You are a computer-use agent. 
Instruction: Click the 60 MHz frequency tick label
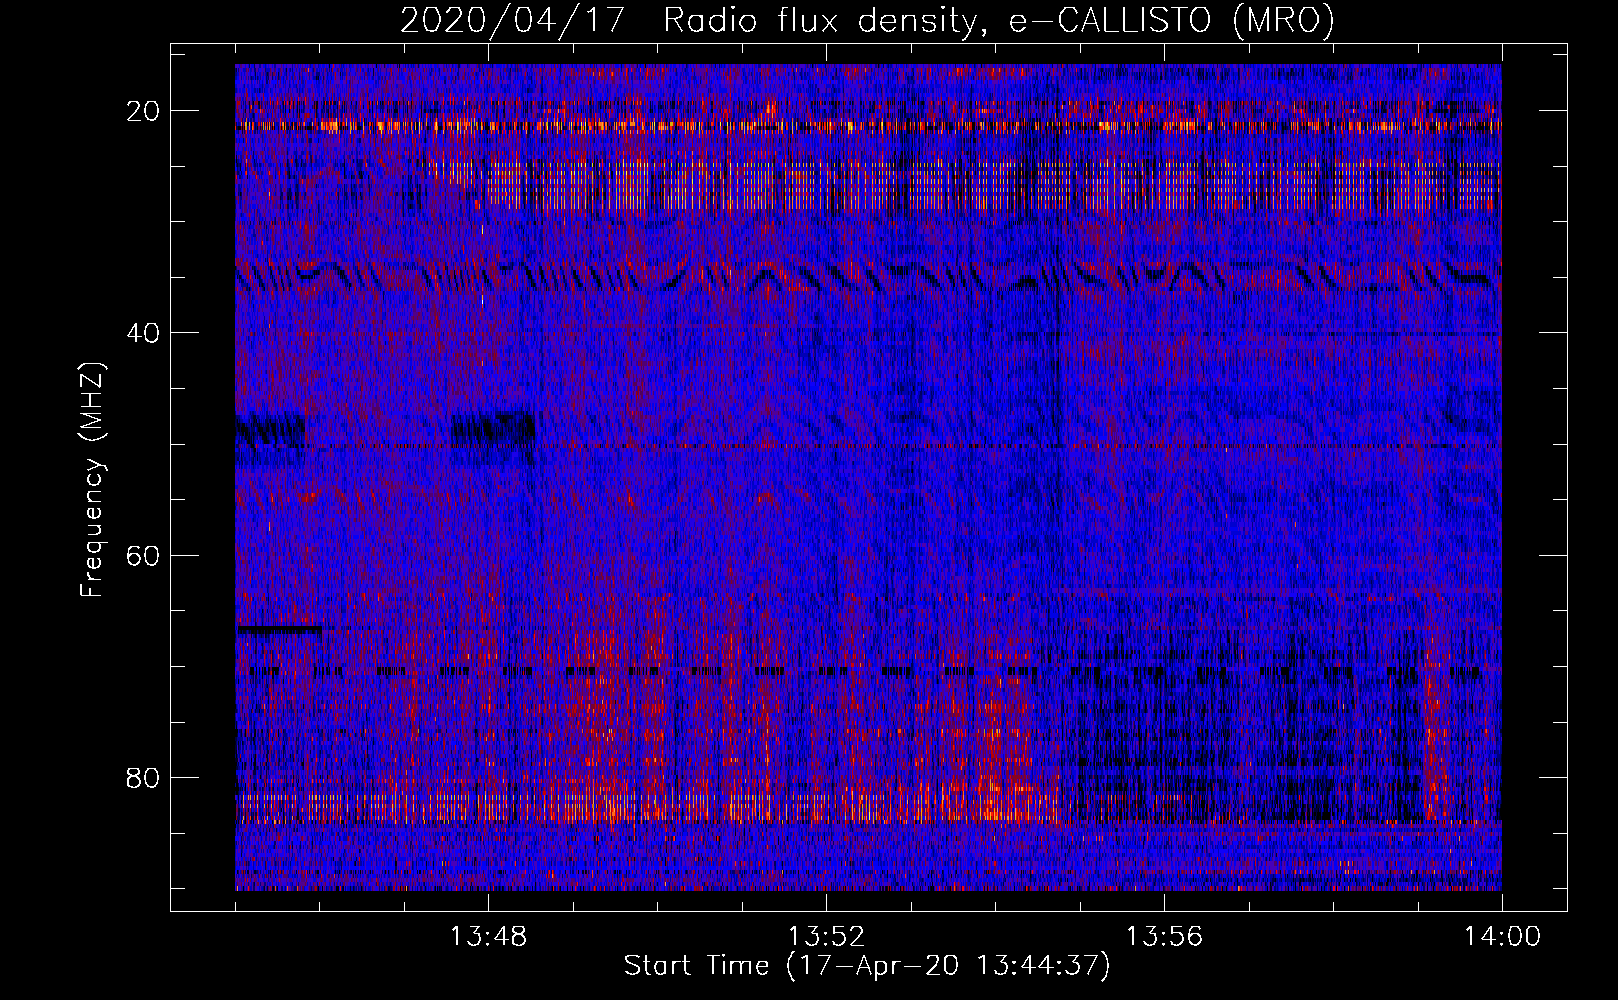[x=143, y=555]
